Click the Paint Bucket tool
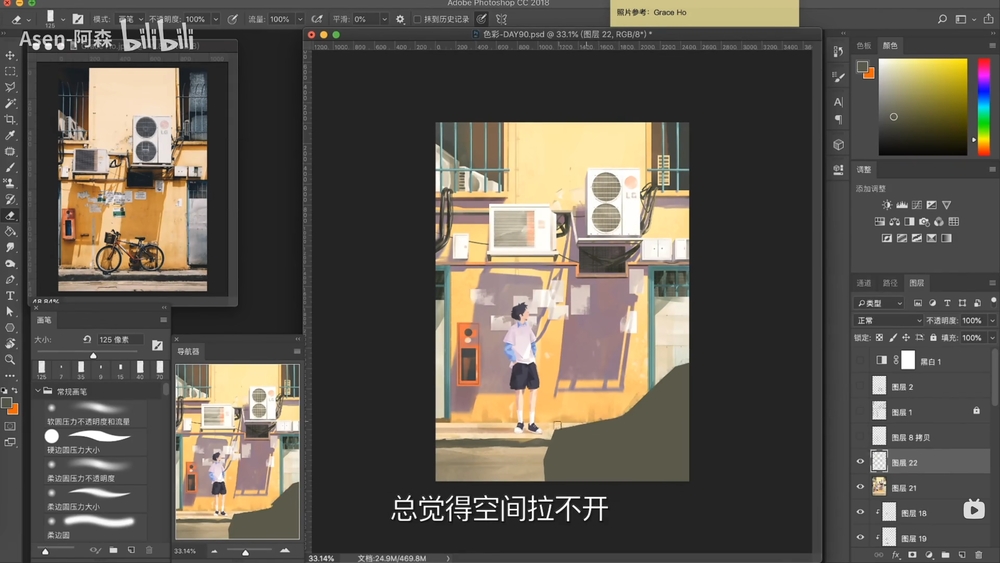1000x563 pixels. [11, 231]
